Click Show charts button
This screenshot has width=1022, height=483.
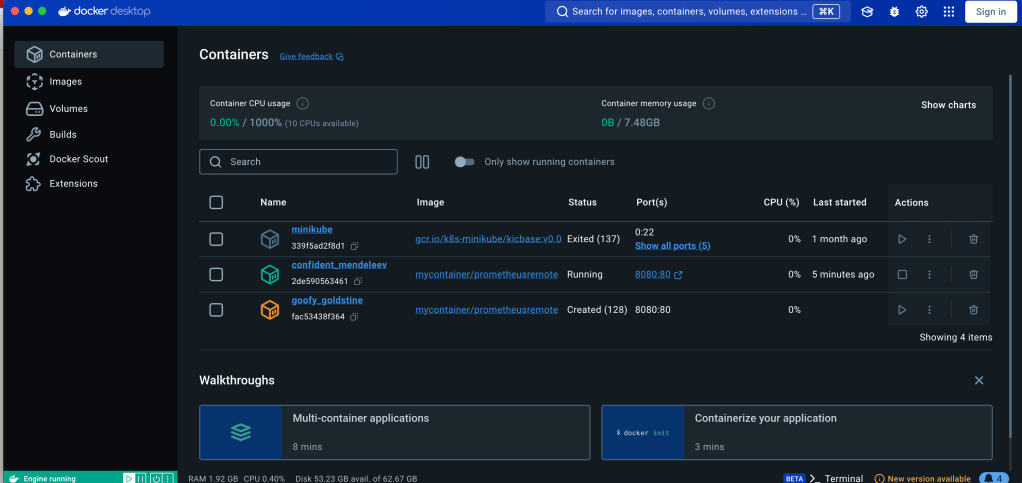tap(948, 105)
